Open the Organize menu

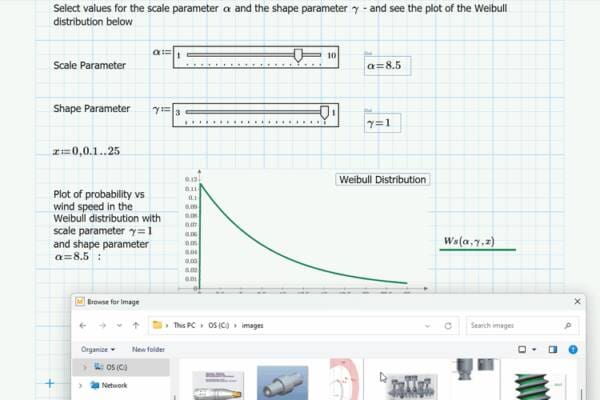pyautogui.click(x=98, y=349)
